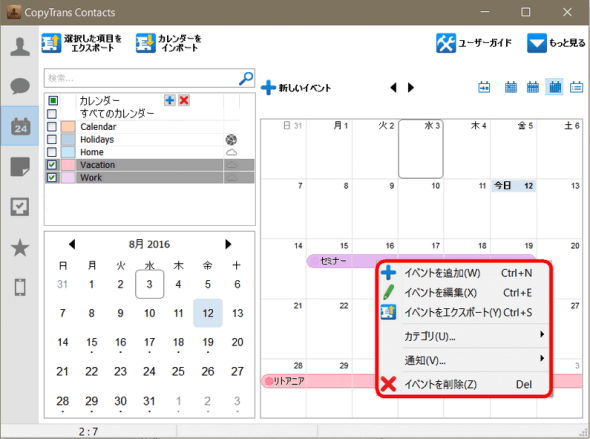Select 水 3 cell in main calendar

click(x=421, y=149)
